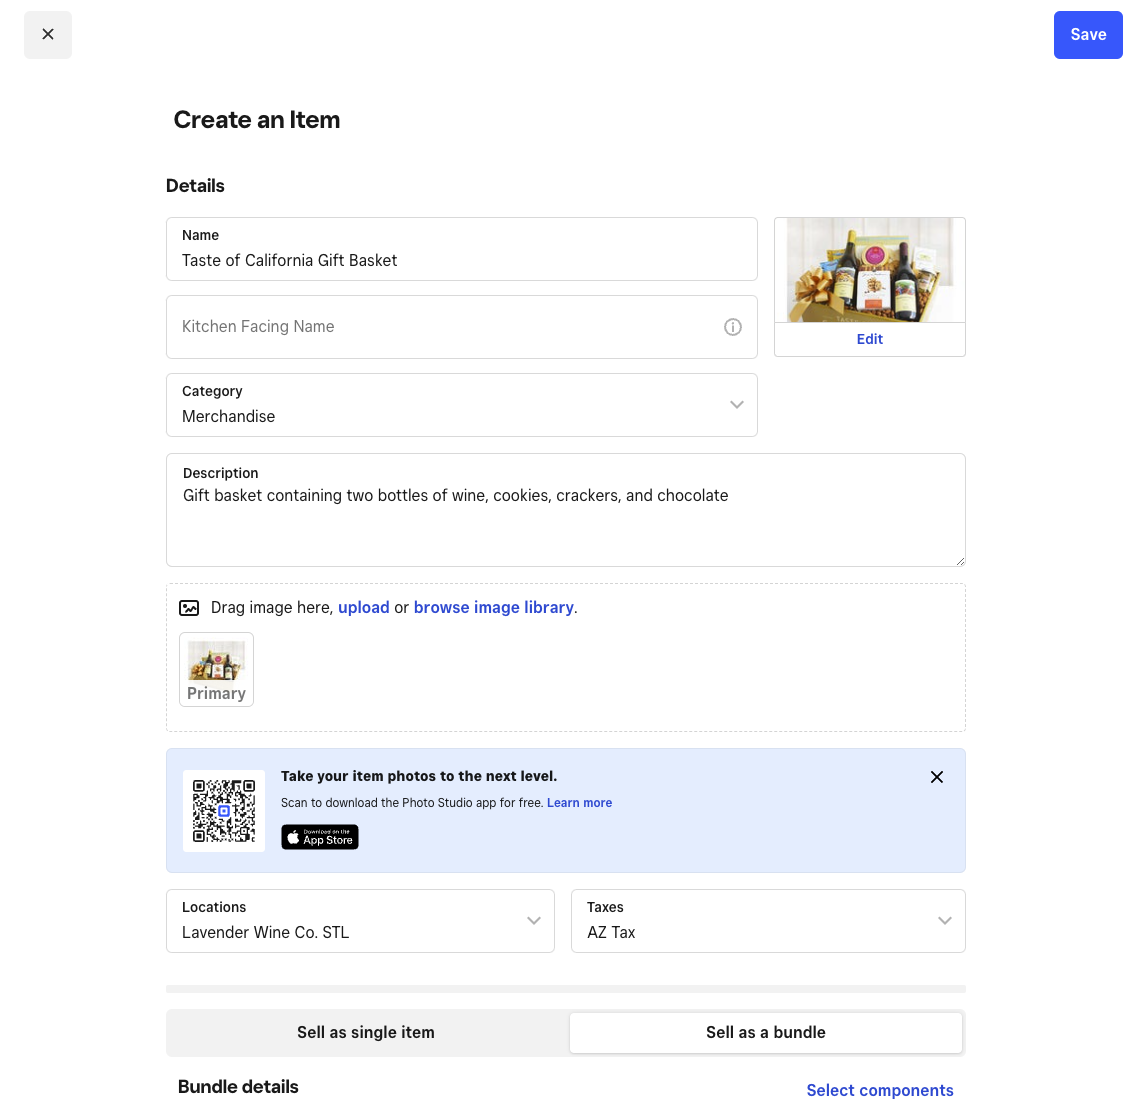
Task: Click the info icon beside Kitchen Facing Name
Action: click(733, 327)
